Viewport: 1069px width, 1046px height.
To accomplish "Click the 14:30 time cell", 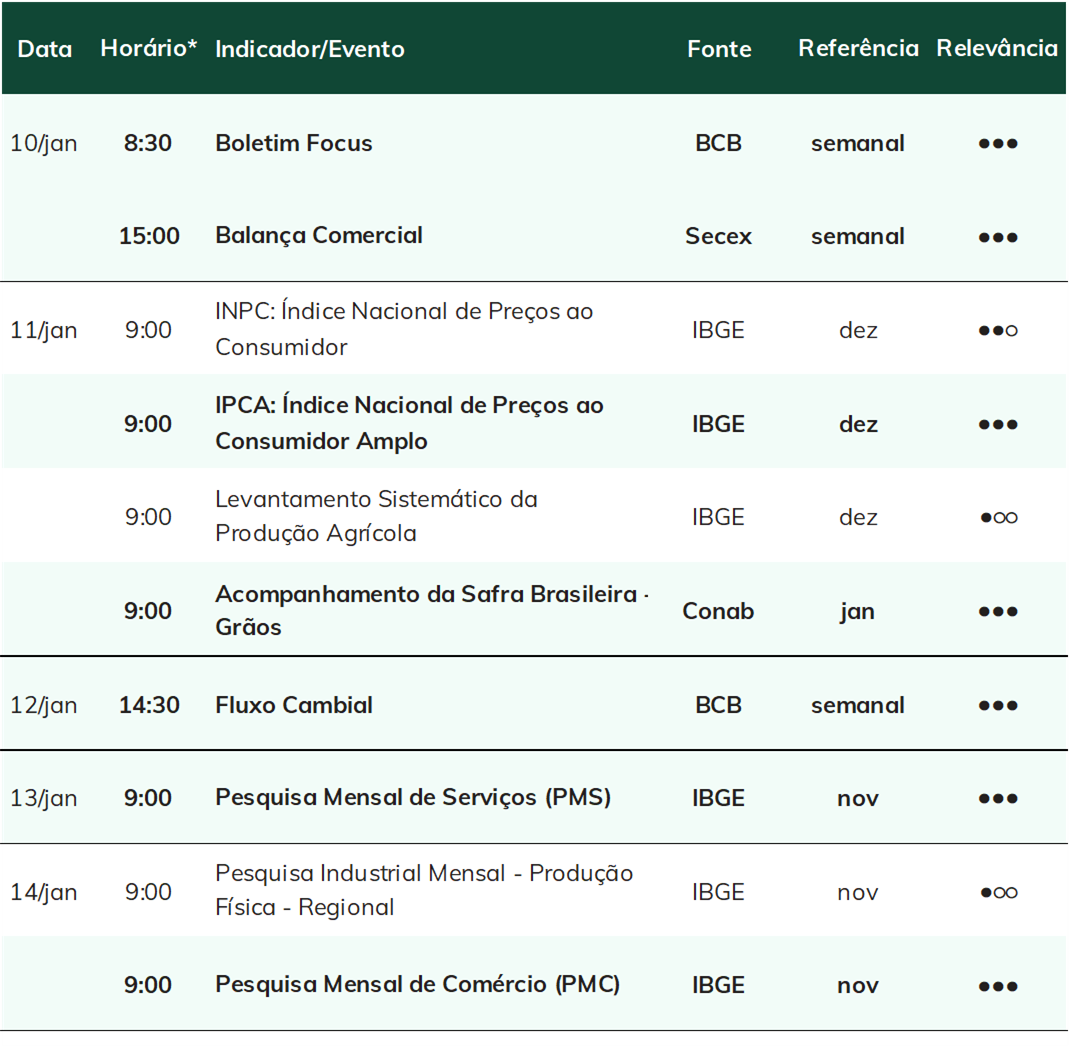I will coord(149,705).
